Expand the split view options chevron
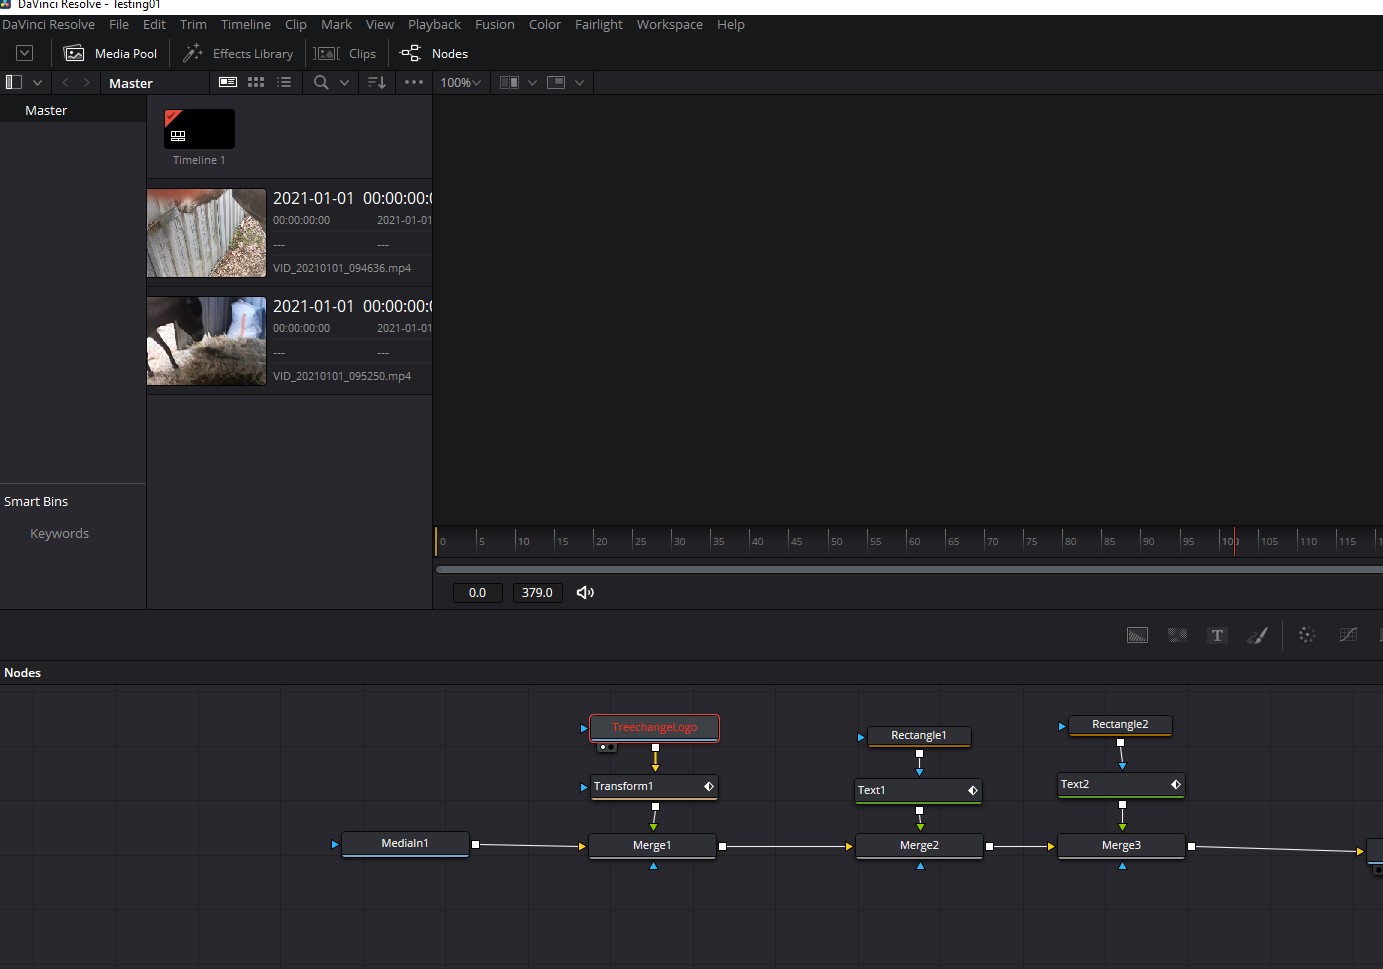The height and width of the screenshot is (969, 1383). coord(532,83)
